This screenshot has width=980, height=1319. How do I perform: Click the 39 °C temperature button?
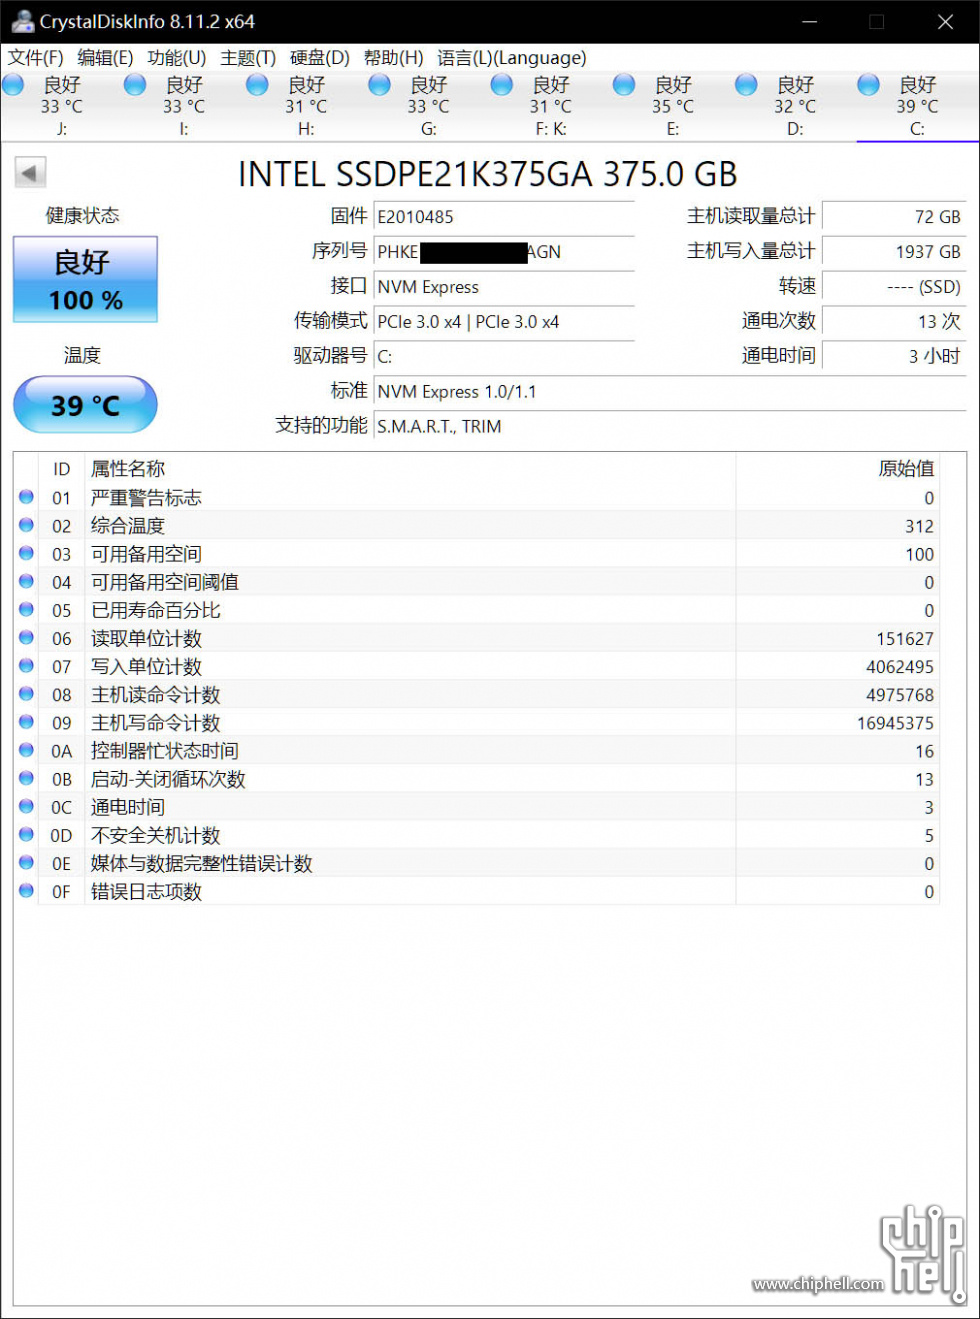point(85,405)
